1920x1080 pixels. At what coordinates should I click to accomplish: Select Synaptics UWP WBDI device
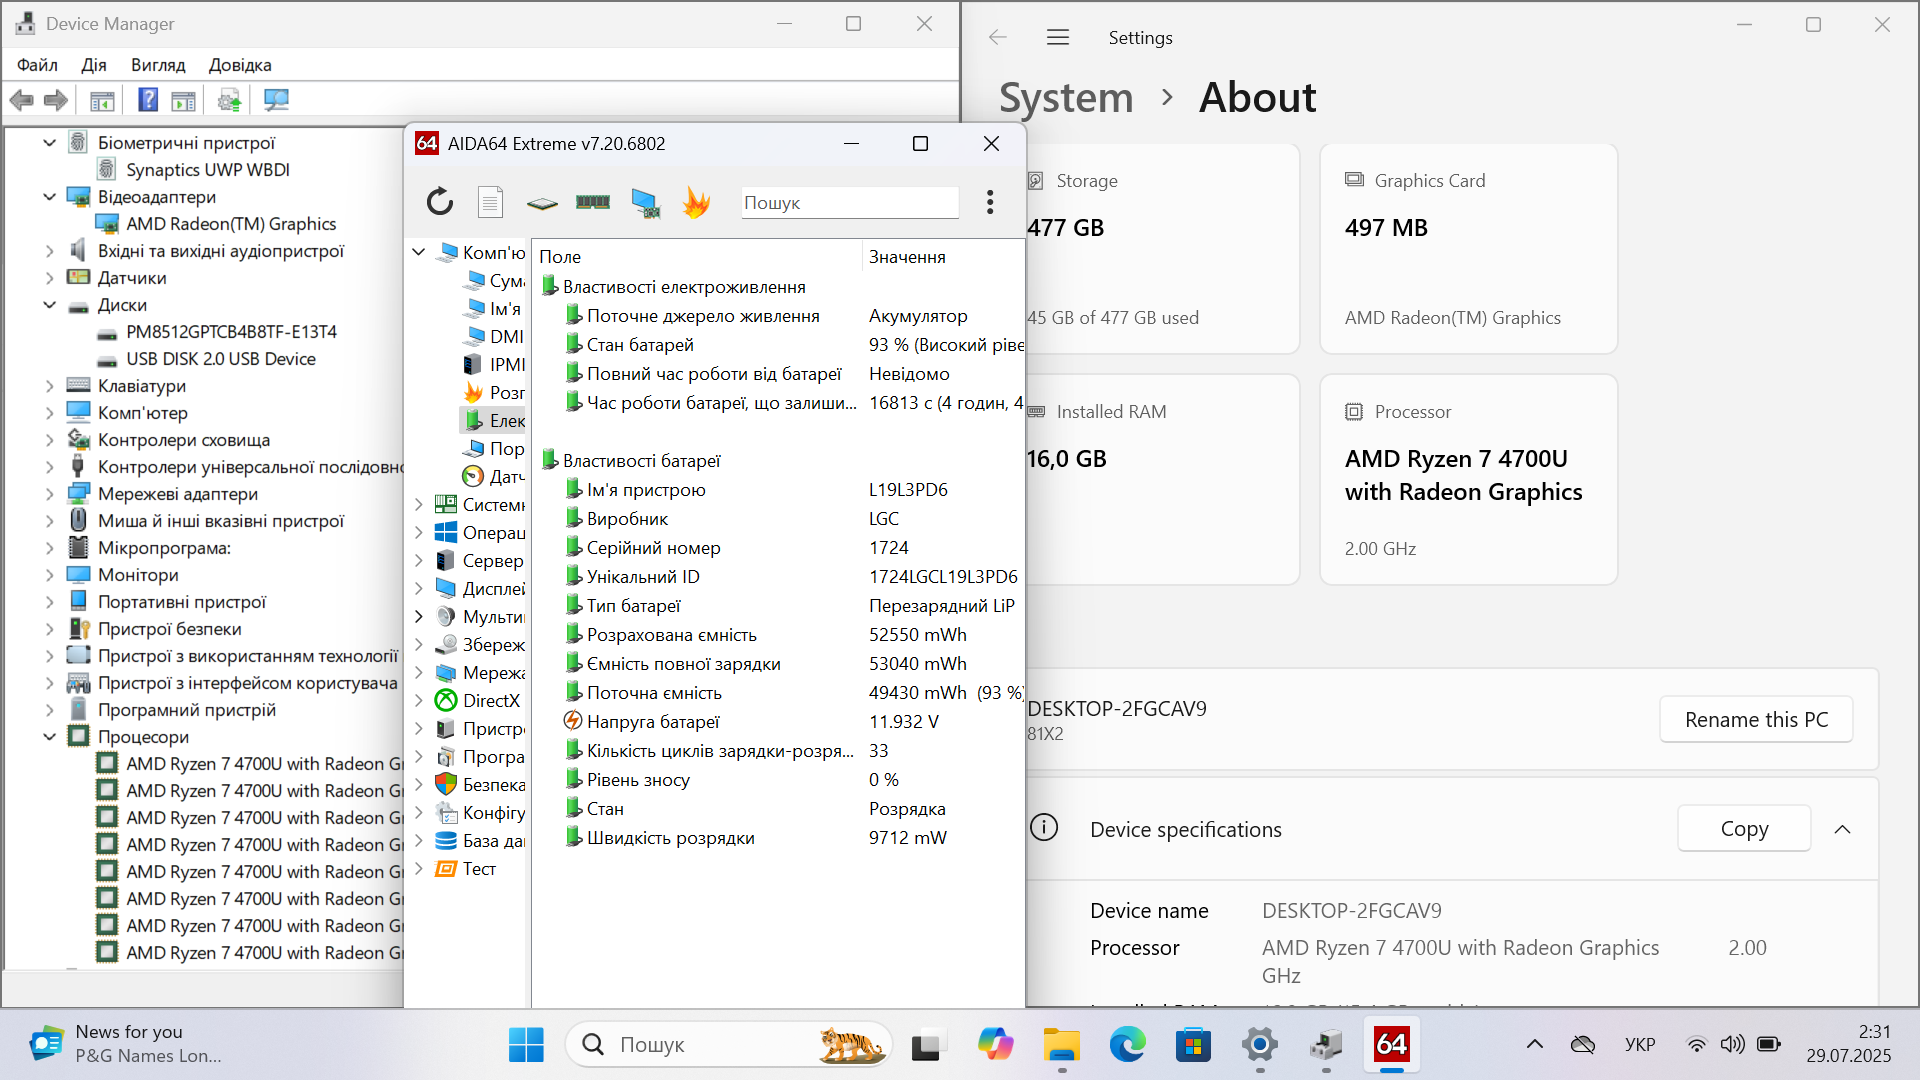coord(208,170)
